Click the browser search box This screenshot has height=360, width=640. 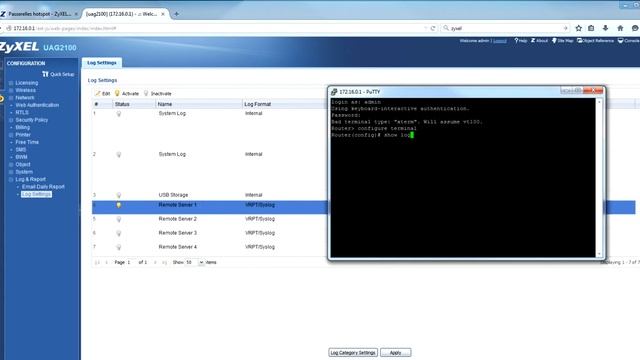tap(506, 28)
